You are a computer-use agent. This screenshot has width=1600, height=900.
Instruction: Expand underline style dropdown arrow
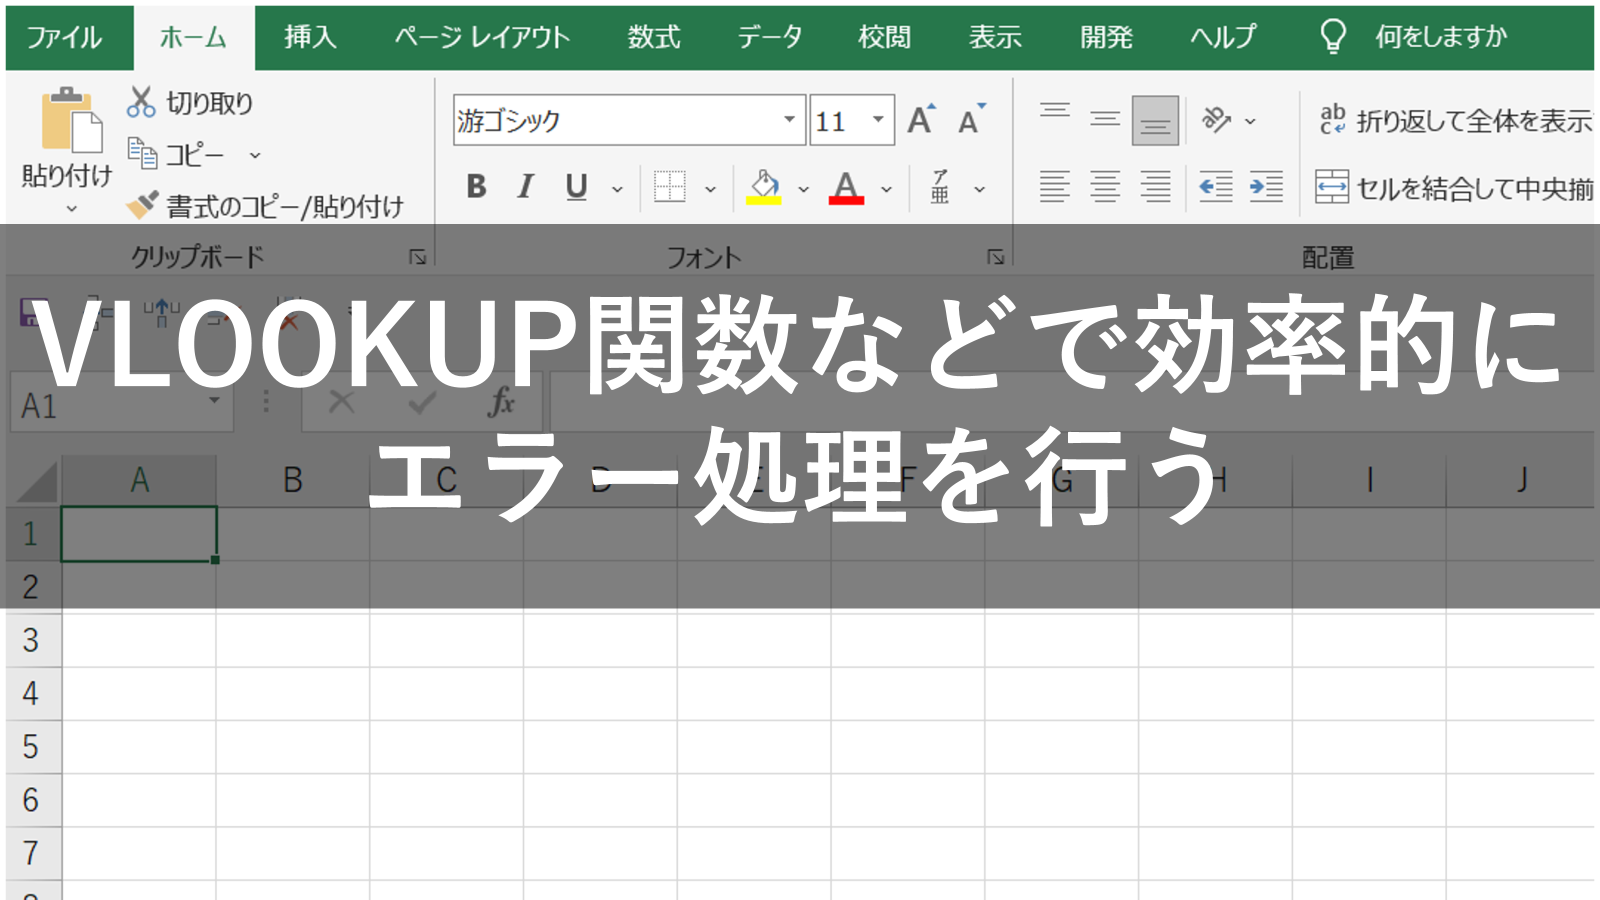tap(617, 188)
